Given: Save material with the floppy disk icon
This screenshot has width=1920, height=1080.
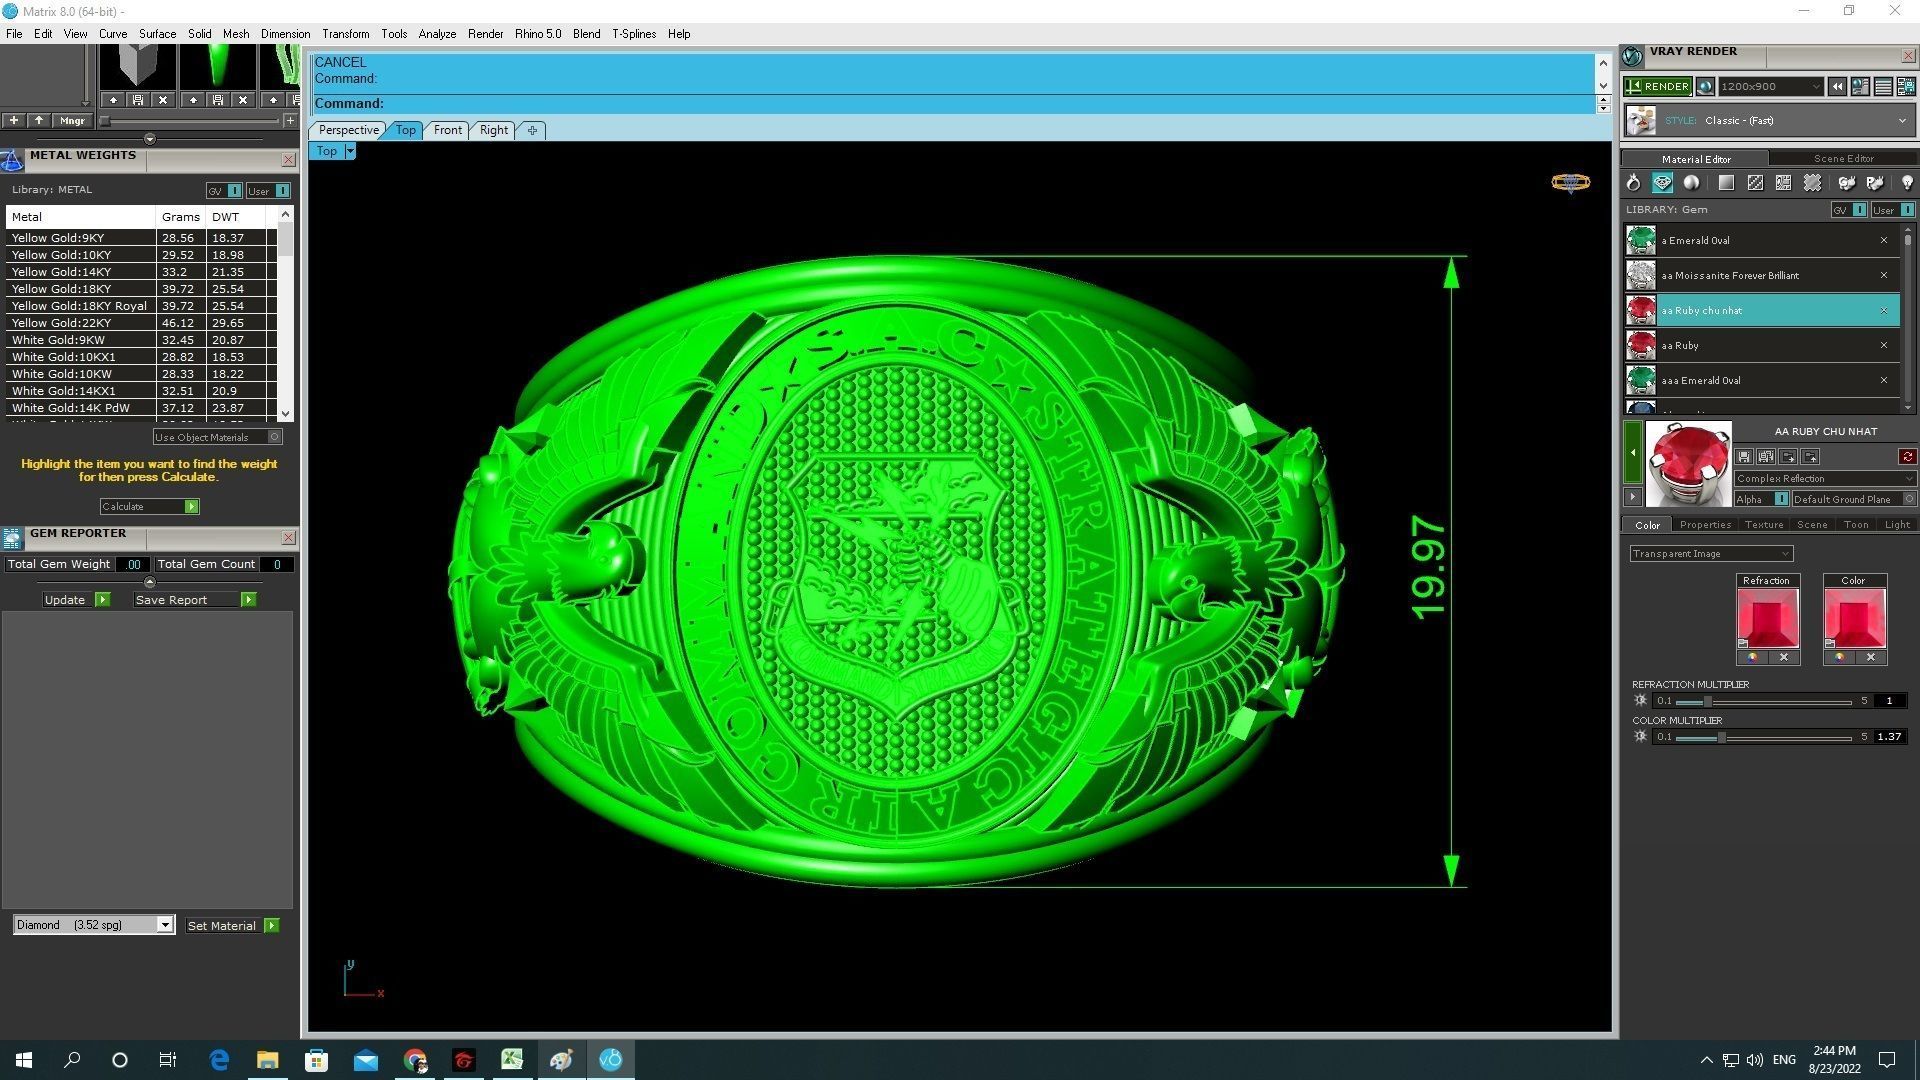Looking at the screenshot, I should click(1744, 457).
